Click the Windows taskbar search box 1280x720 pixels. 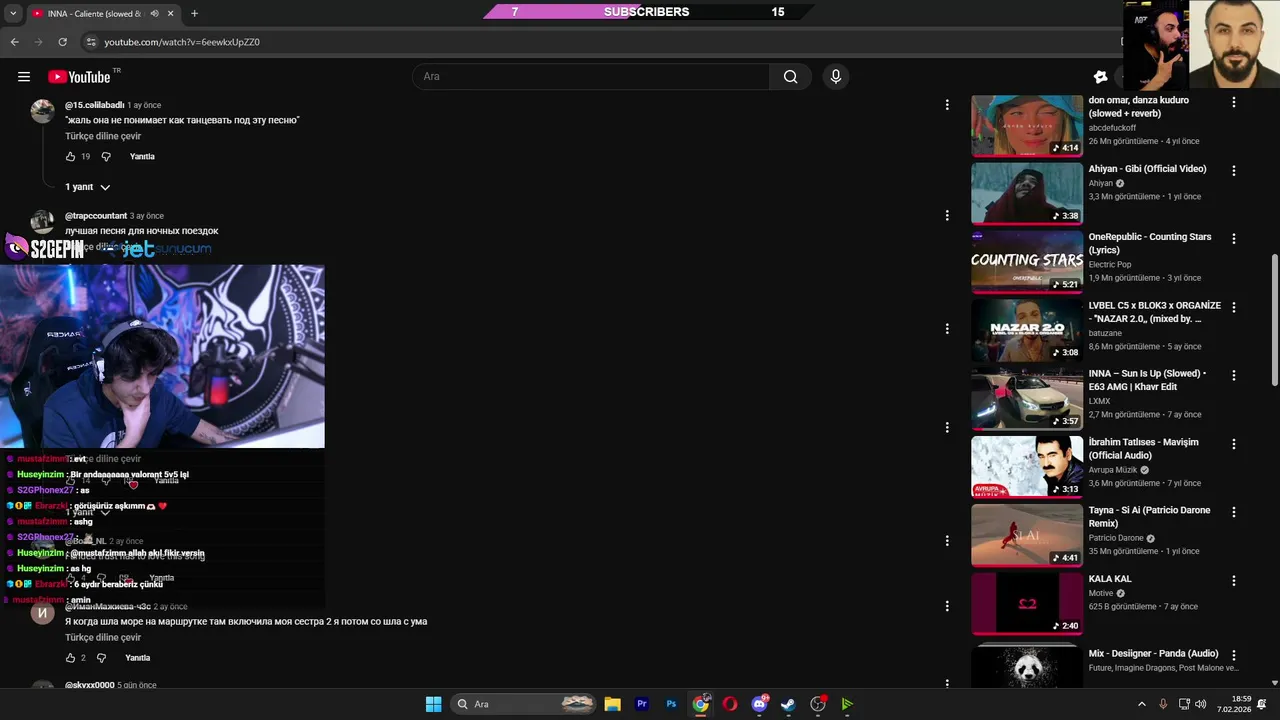(524, 704)
